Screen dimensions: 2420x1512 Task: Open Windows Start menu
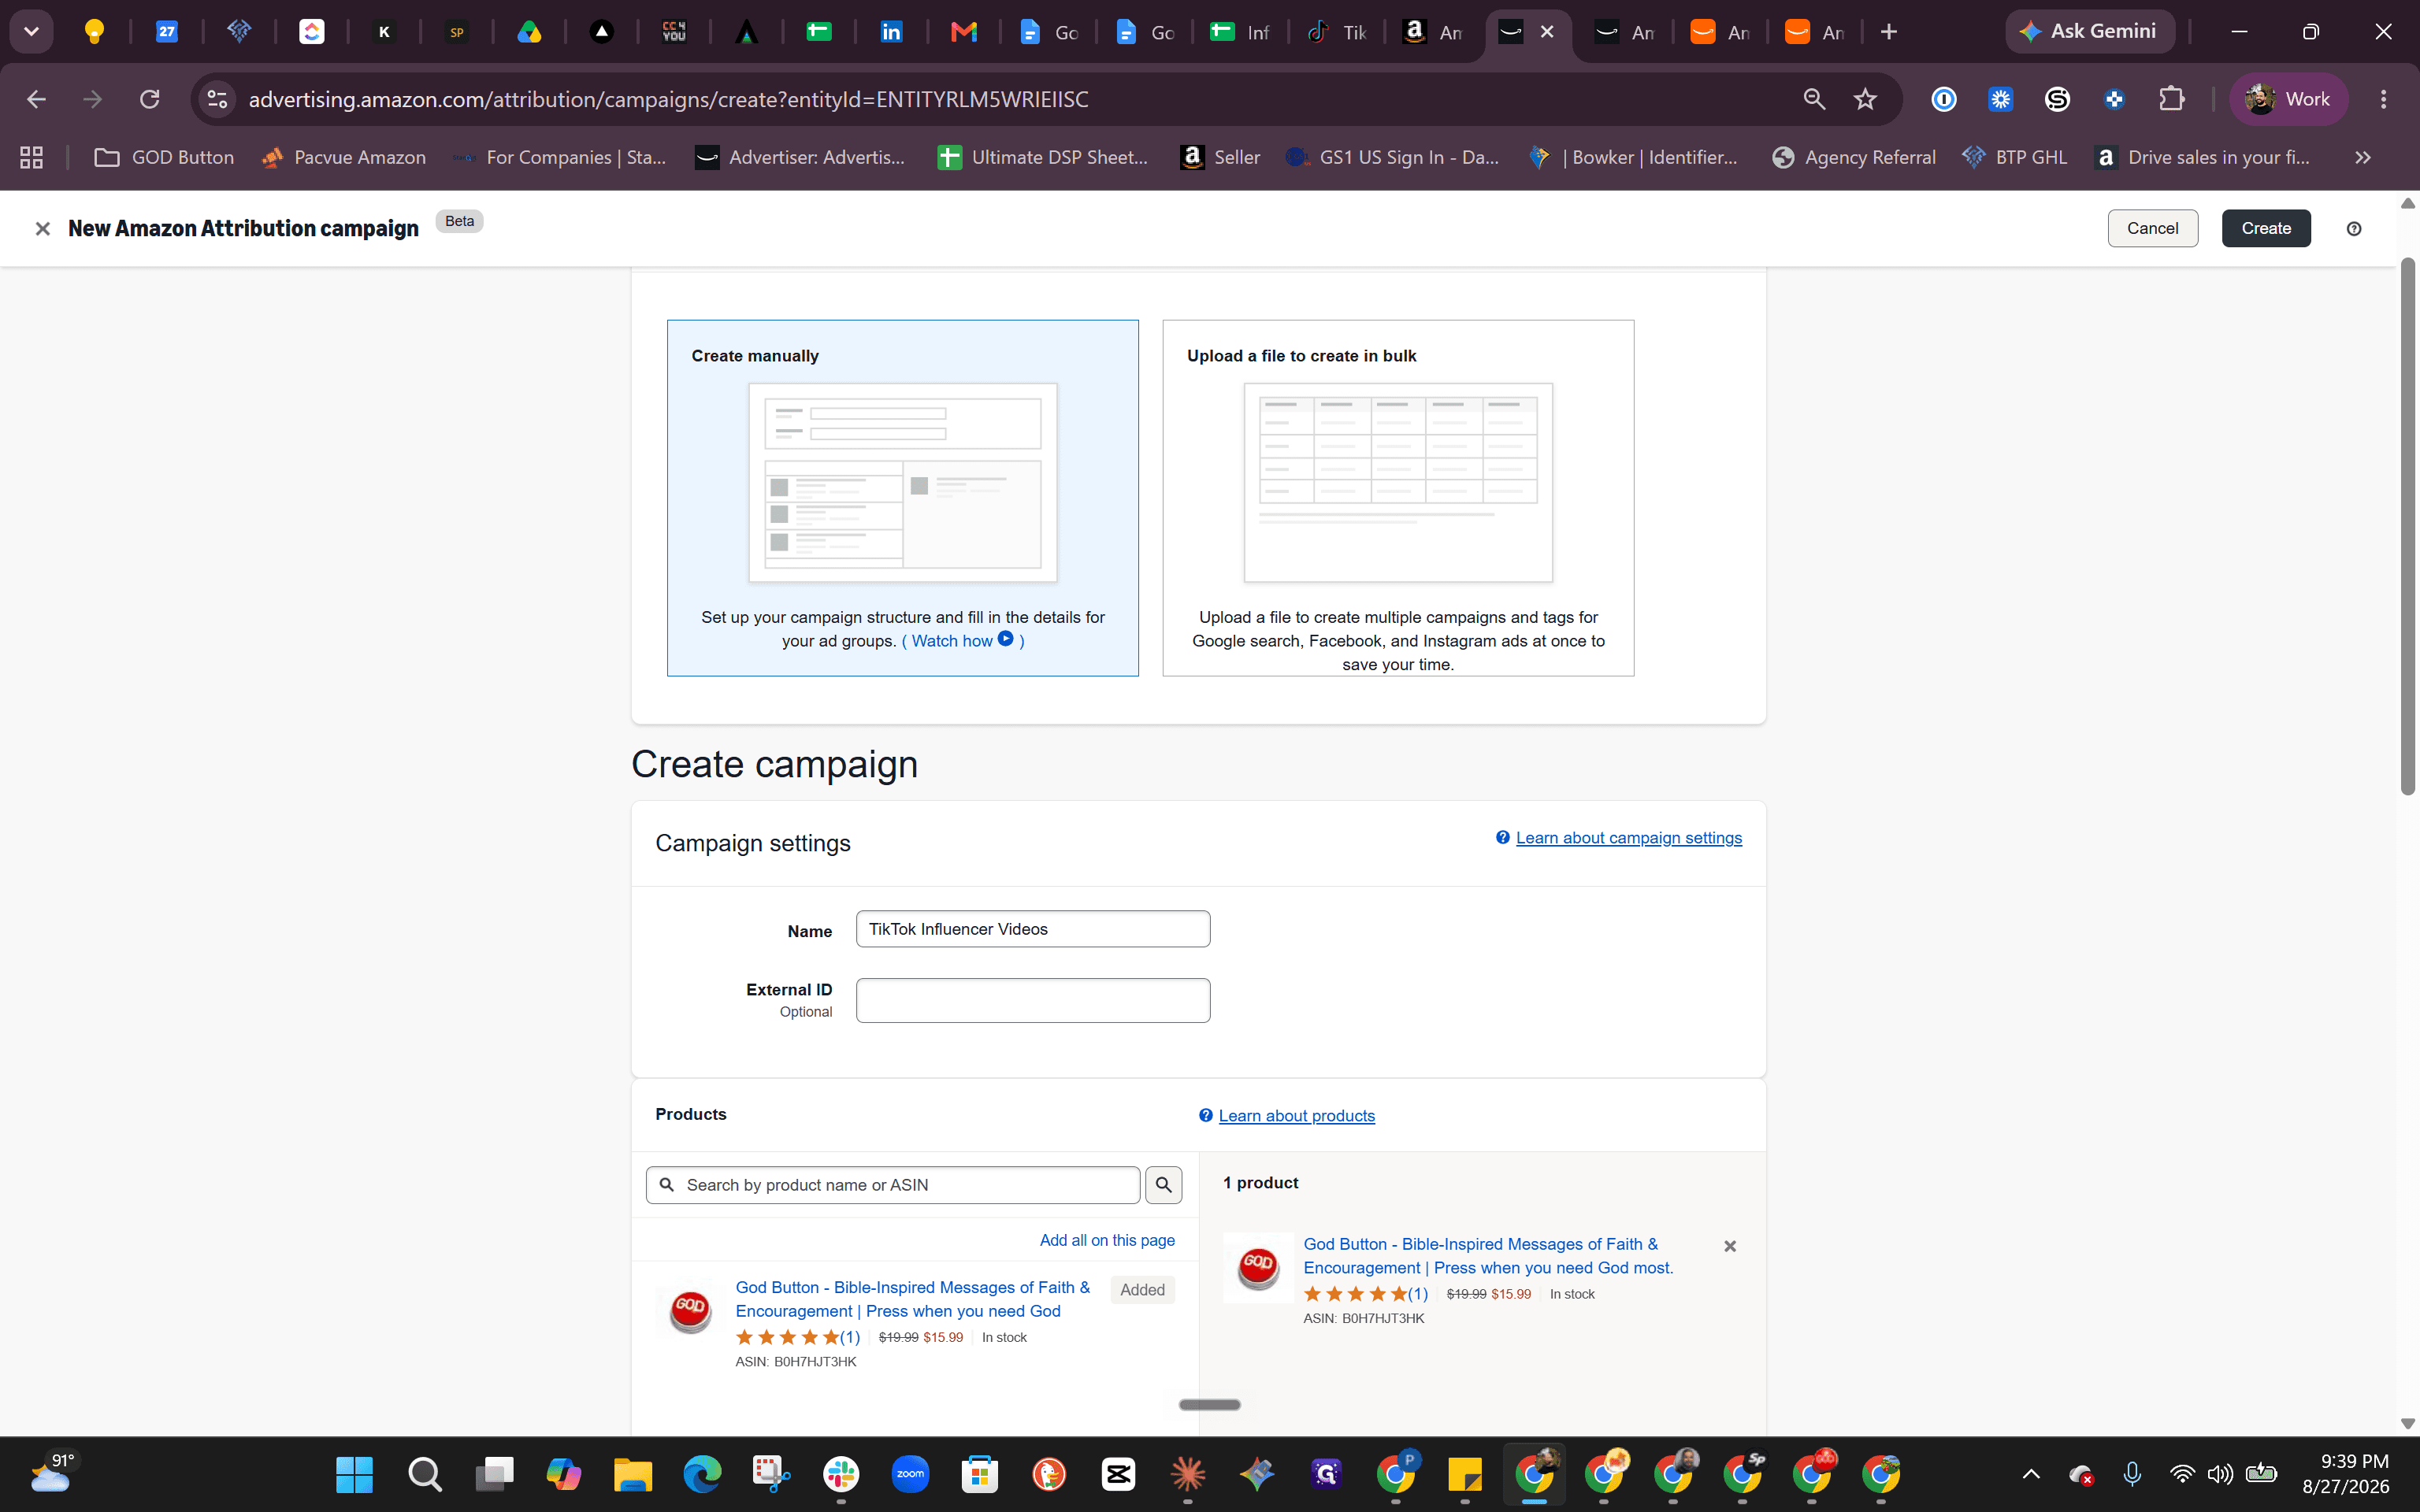point(354,1474)
